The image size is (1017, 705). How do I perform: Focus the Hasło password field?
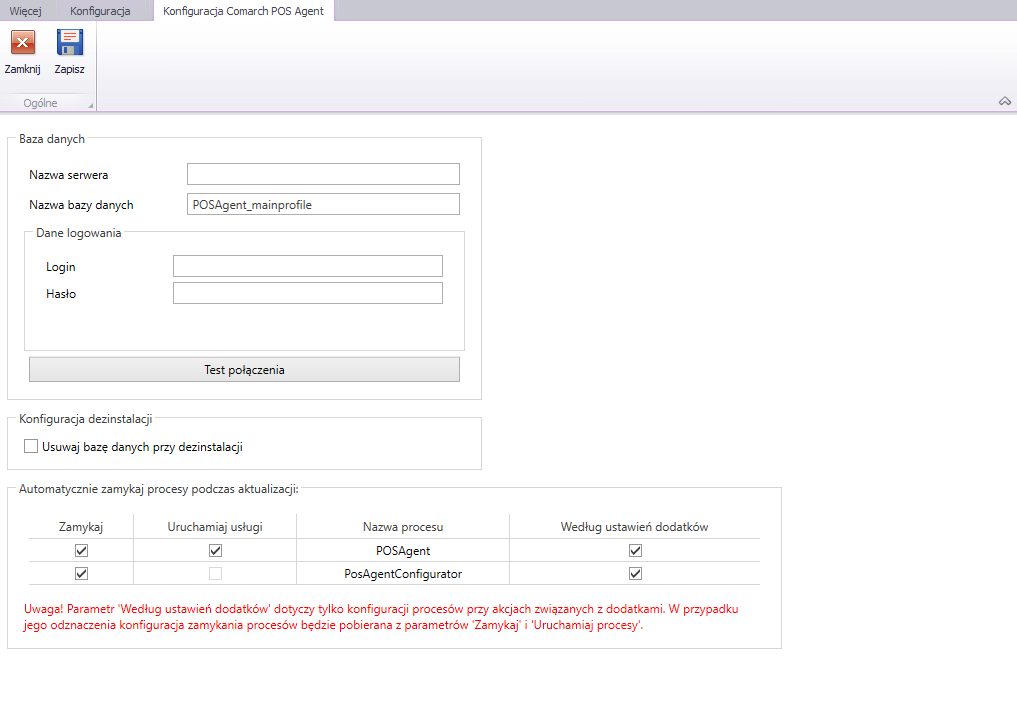(307, 293)
